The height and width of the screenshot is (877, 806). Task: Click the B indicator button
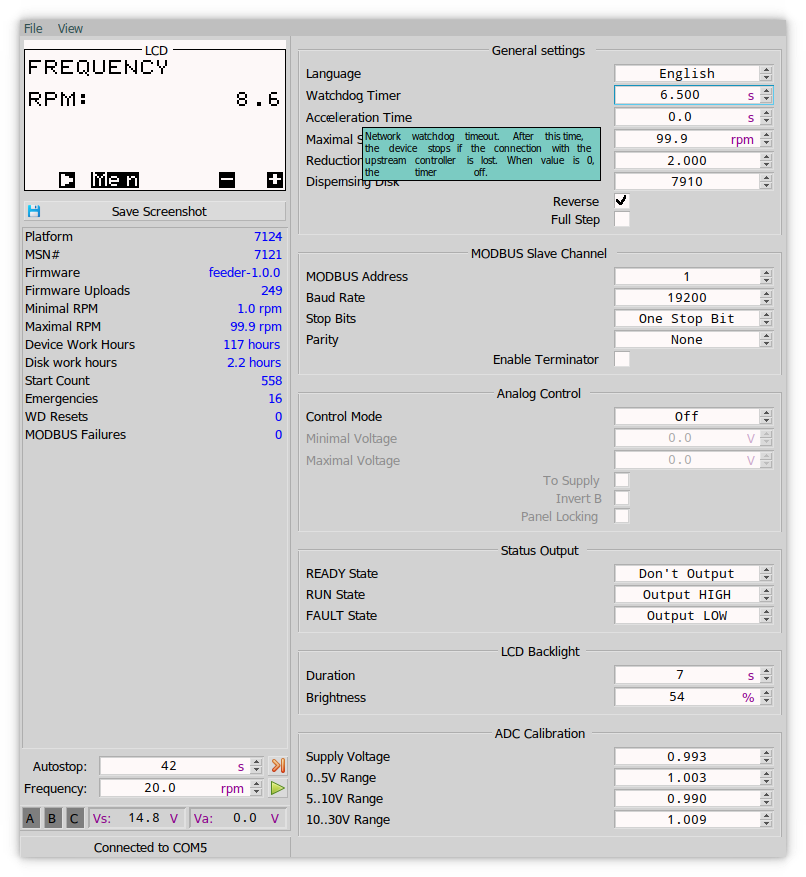tap(53, 819)
